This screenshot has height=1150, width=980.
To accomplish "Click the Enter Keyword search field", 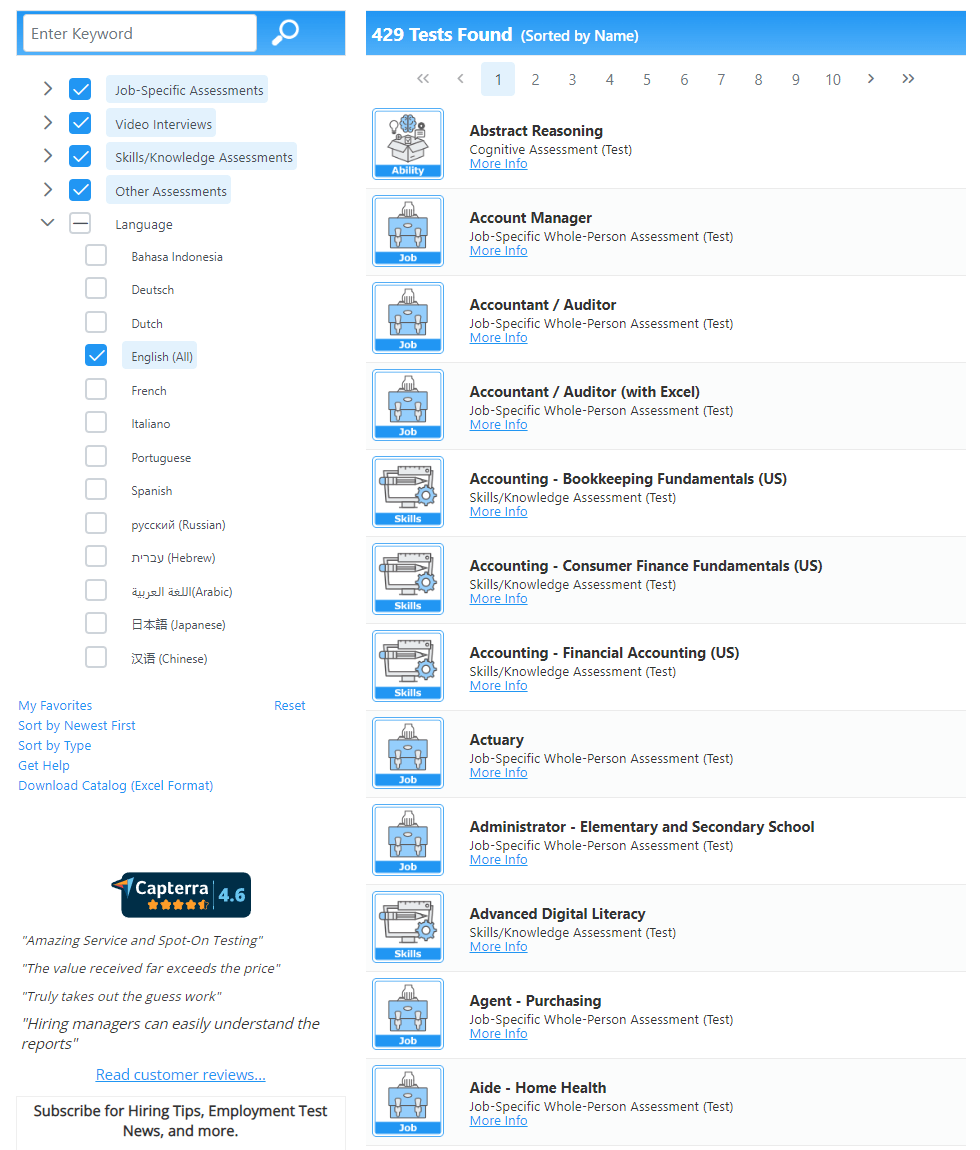I will (139, 33).
